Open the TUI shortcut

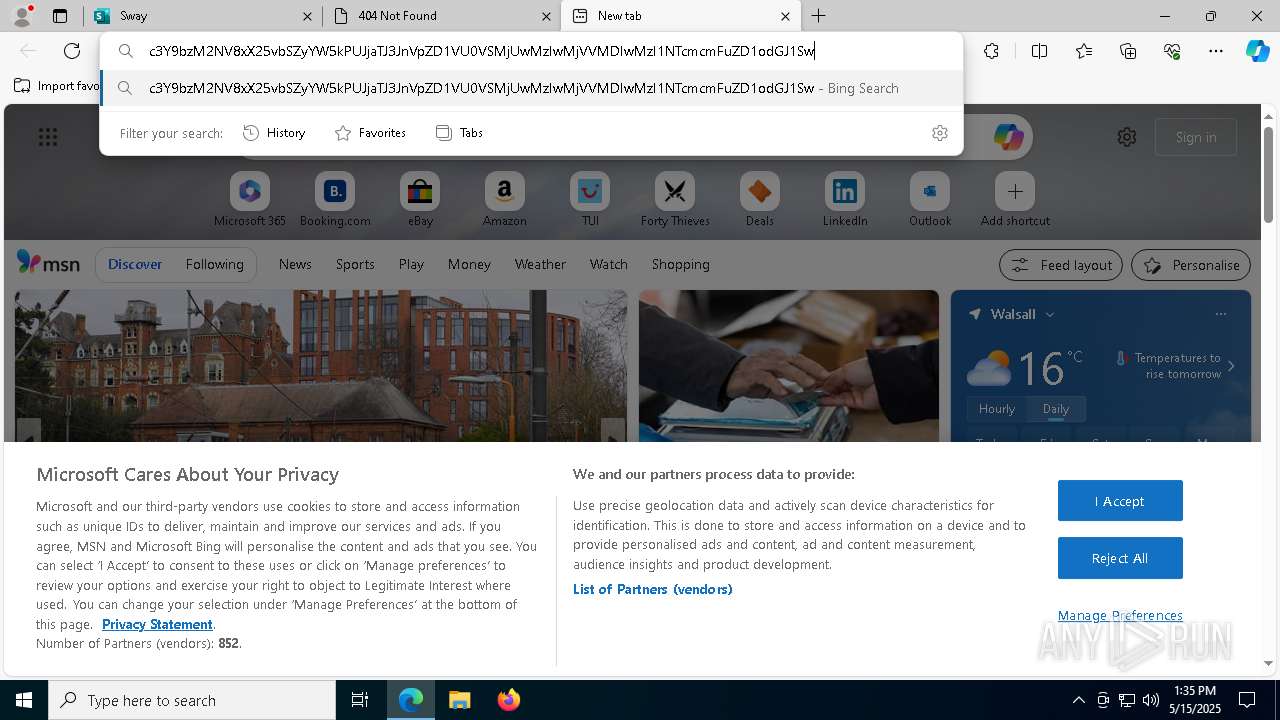pos(590,200)
